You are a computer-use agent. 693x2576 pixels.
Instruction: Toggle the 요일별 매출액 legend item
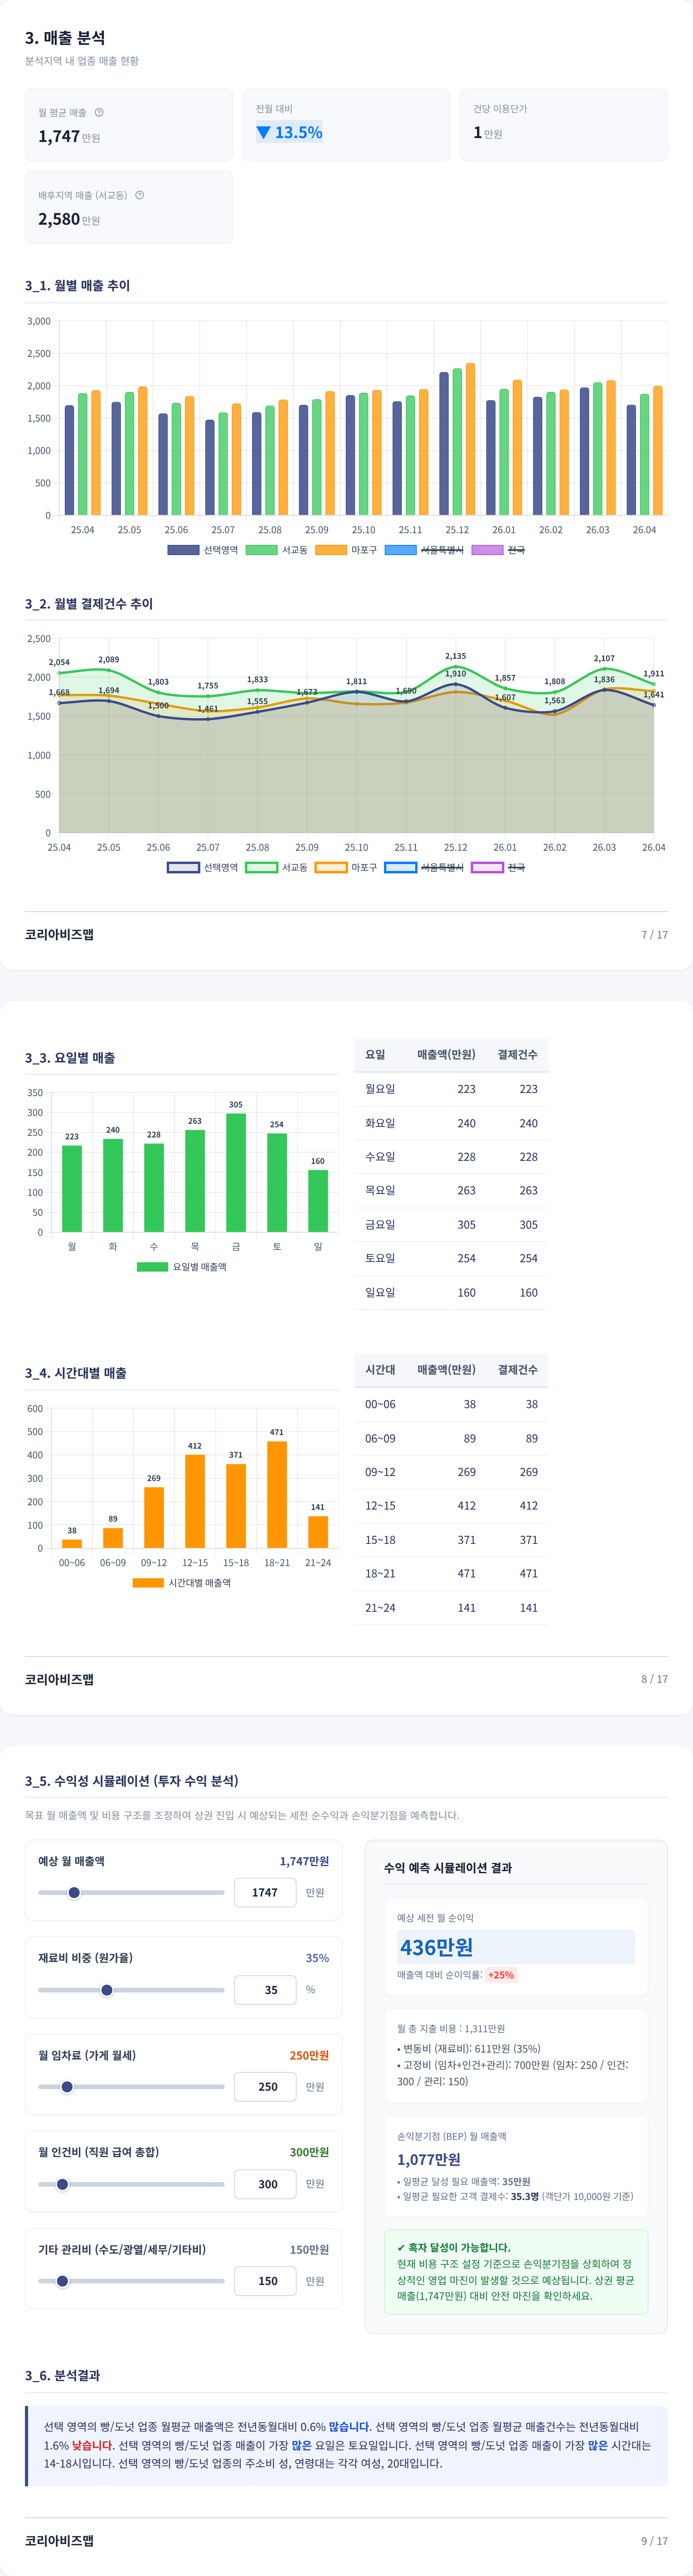(x=182, y=1266)
